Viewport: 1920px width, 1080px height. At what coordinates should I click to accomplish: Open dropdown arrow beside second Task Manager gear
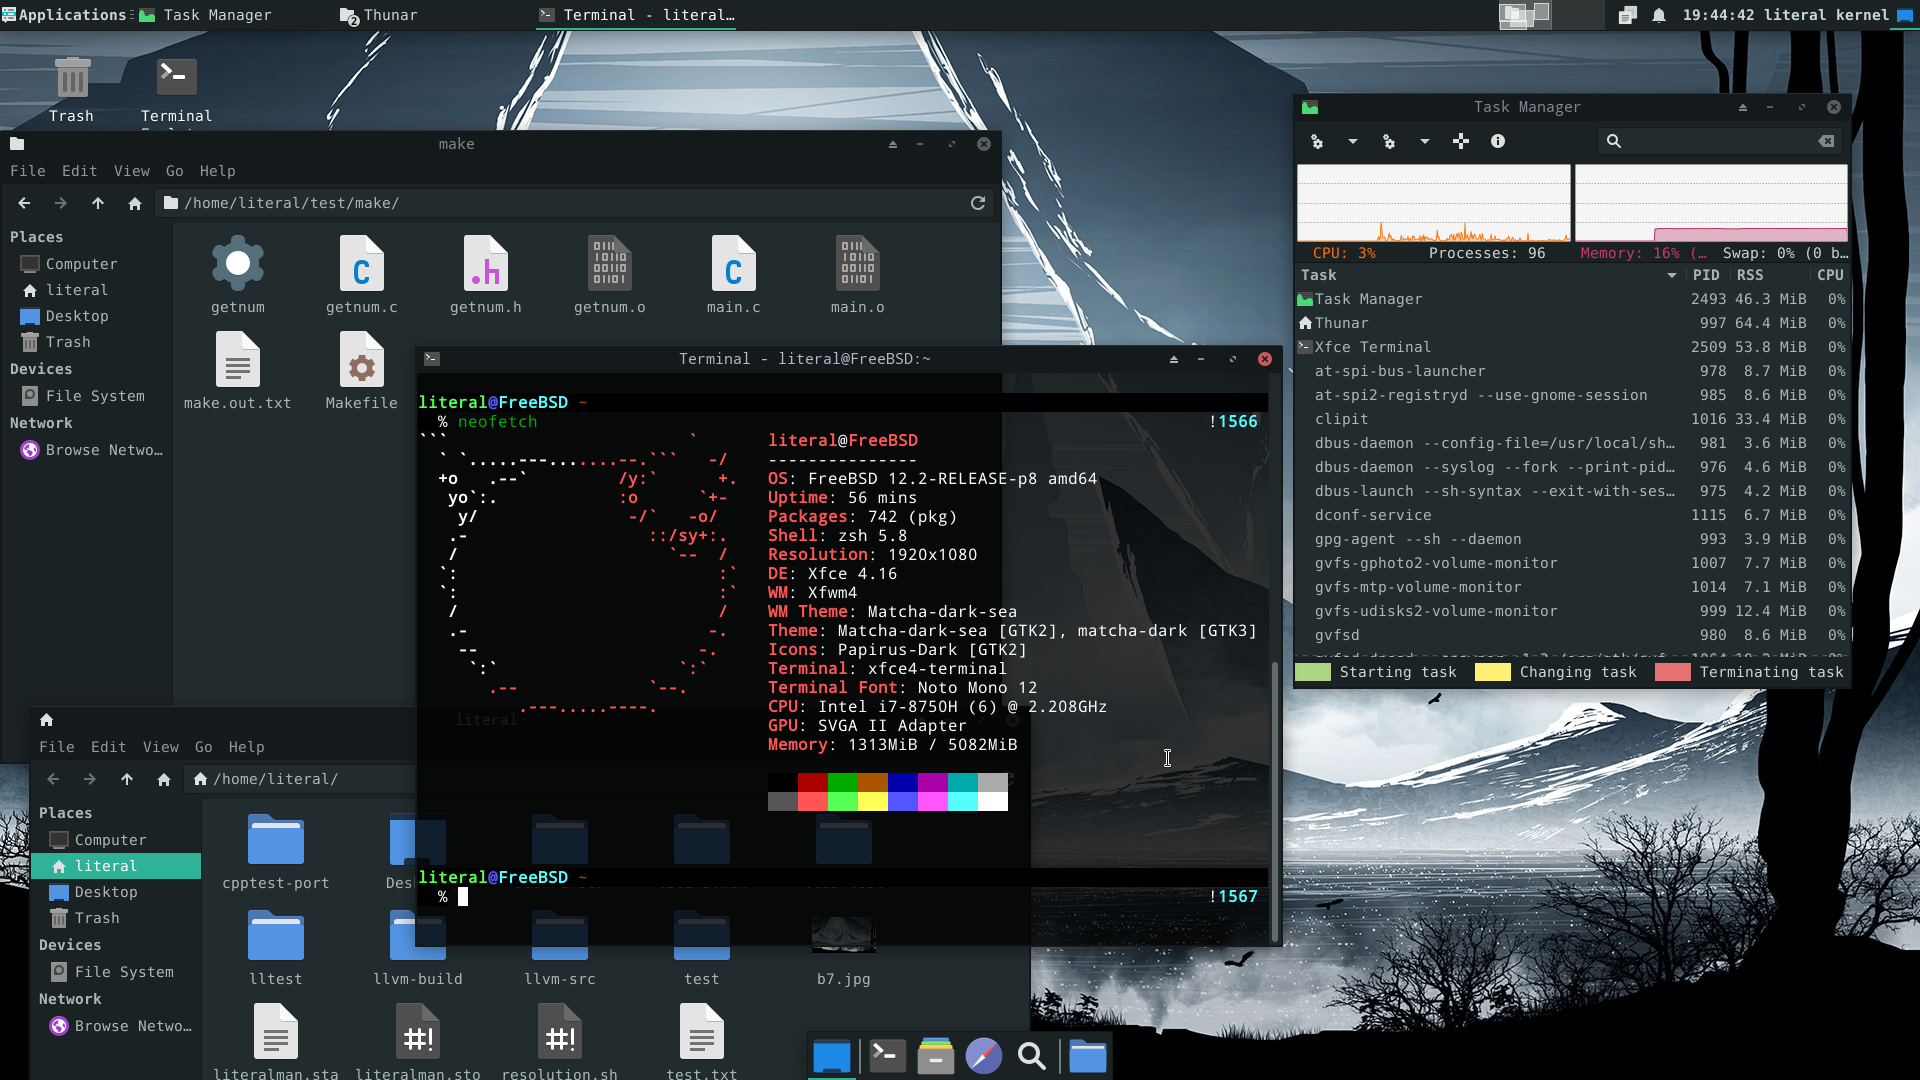pos(1425,142)
